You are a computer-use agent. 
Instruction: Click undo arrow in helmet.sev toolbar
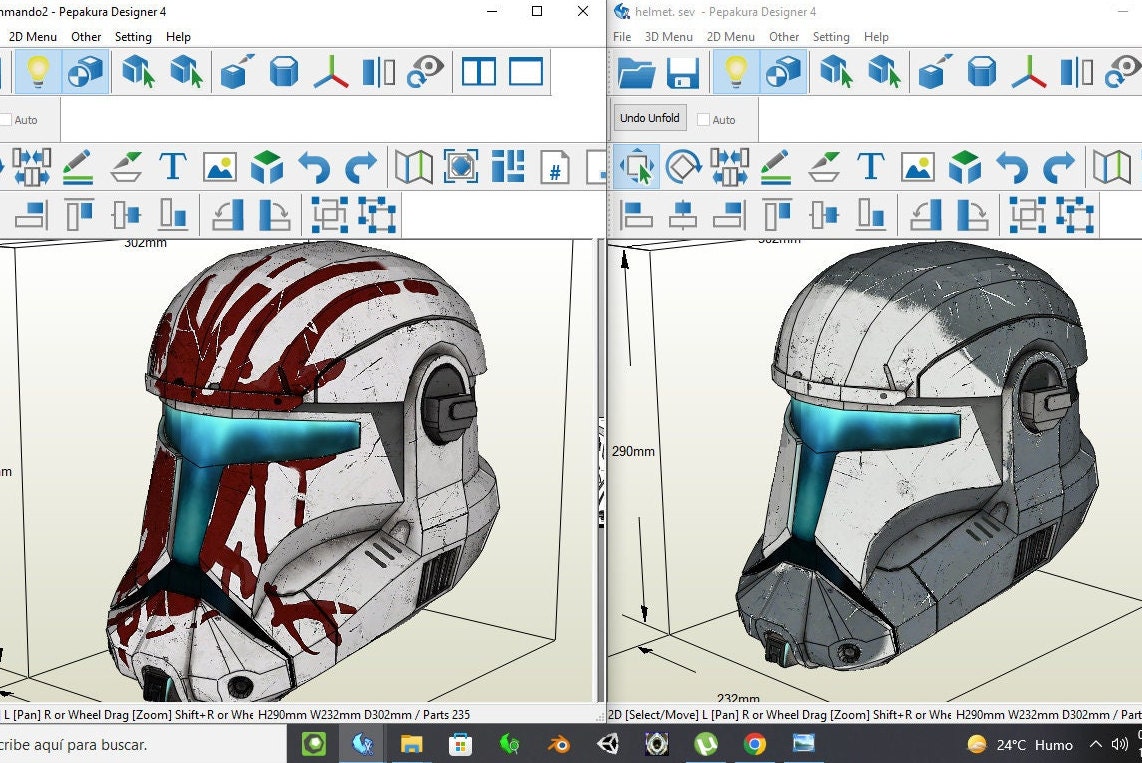click(x=1012, y=167)
